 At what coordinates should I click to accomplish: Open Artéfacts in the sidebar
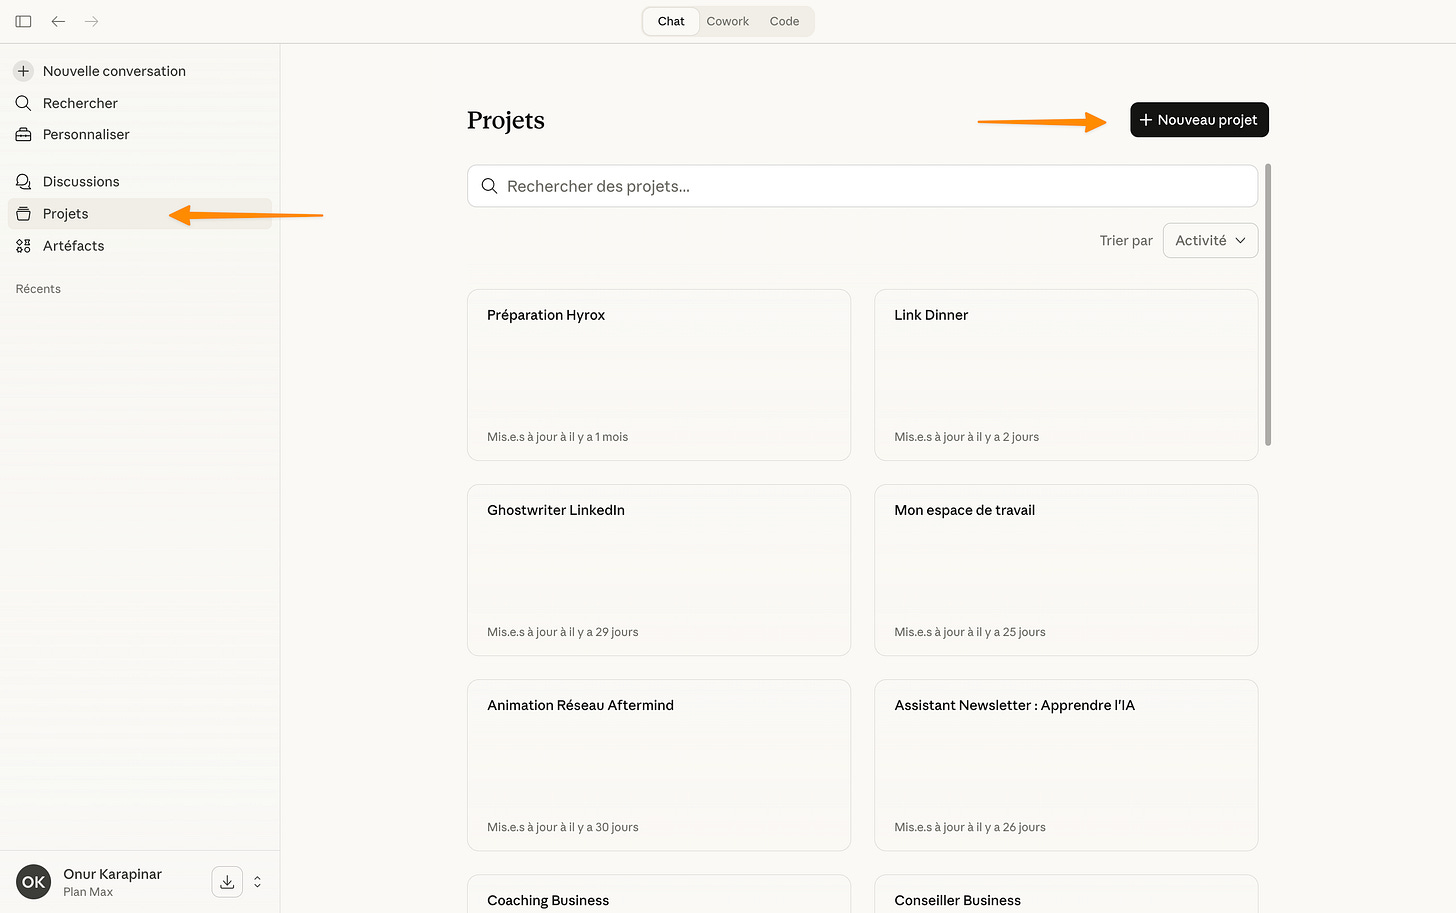tap(140, 246)
